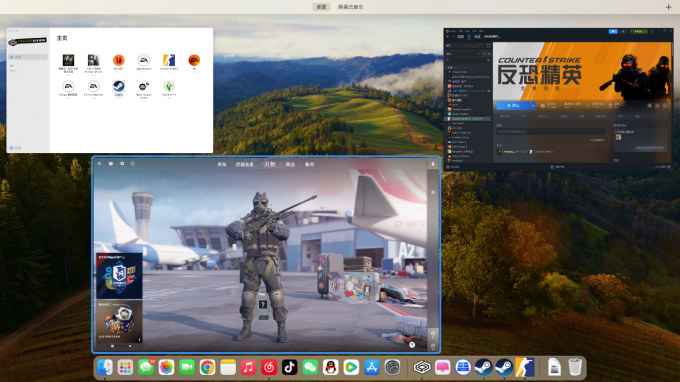680x382 pixels.
Task: Open the 商店 tab in CS2 menu
Action: [x=290, y=164]
